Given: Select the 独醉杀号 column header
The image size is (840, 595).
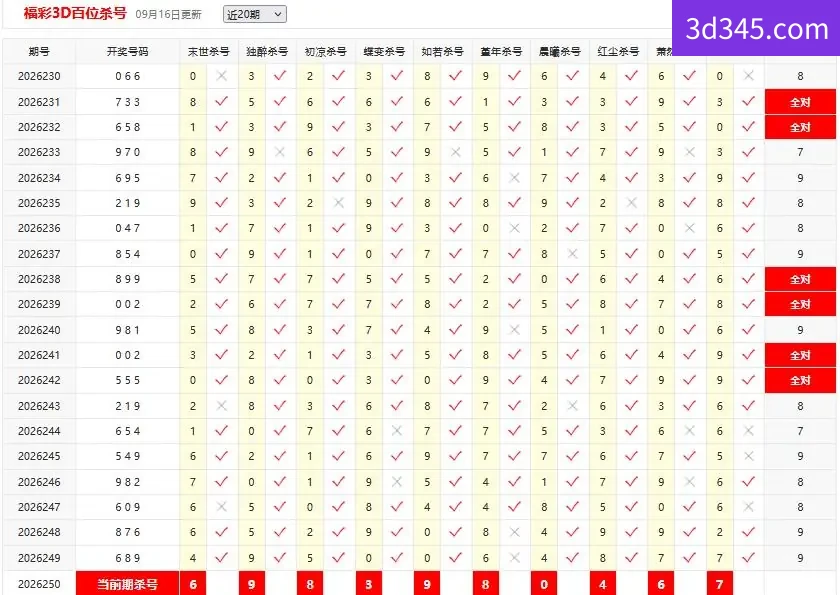Looking at the screenshot, I should click(x=267, y=51).
